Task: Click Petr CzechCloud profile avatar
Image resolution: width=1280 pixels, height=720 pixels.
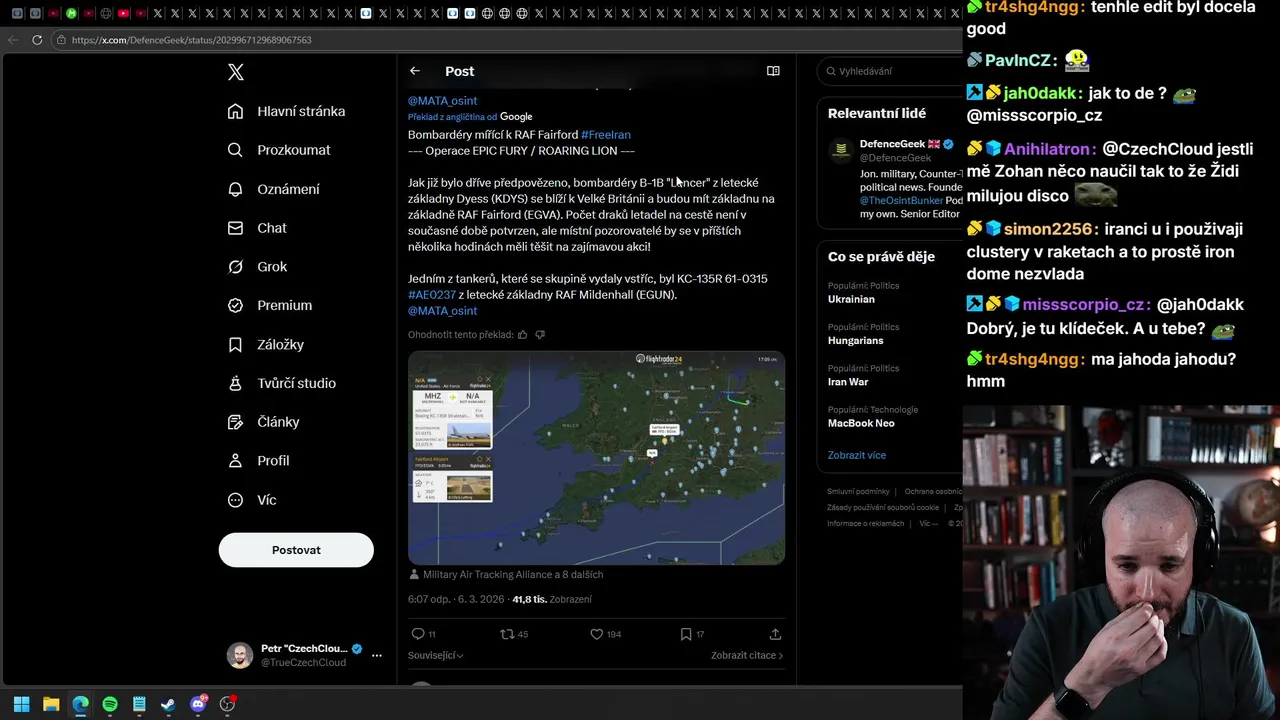Action: [240, 655]
